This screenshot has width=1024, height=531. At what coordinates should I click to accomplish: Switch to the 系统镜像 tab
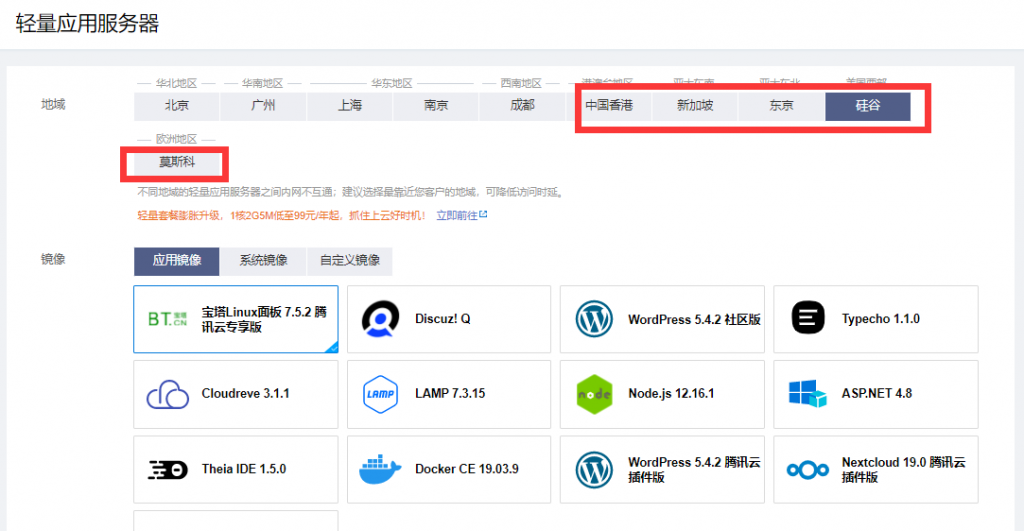[263, 261]
